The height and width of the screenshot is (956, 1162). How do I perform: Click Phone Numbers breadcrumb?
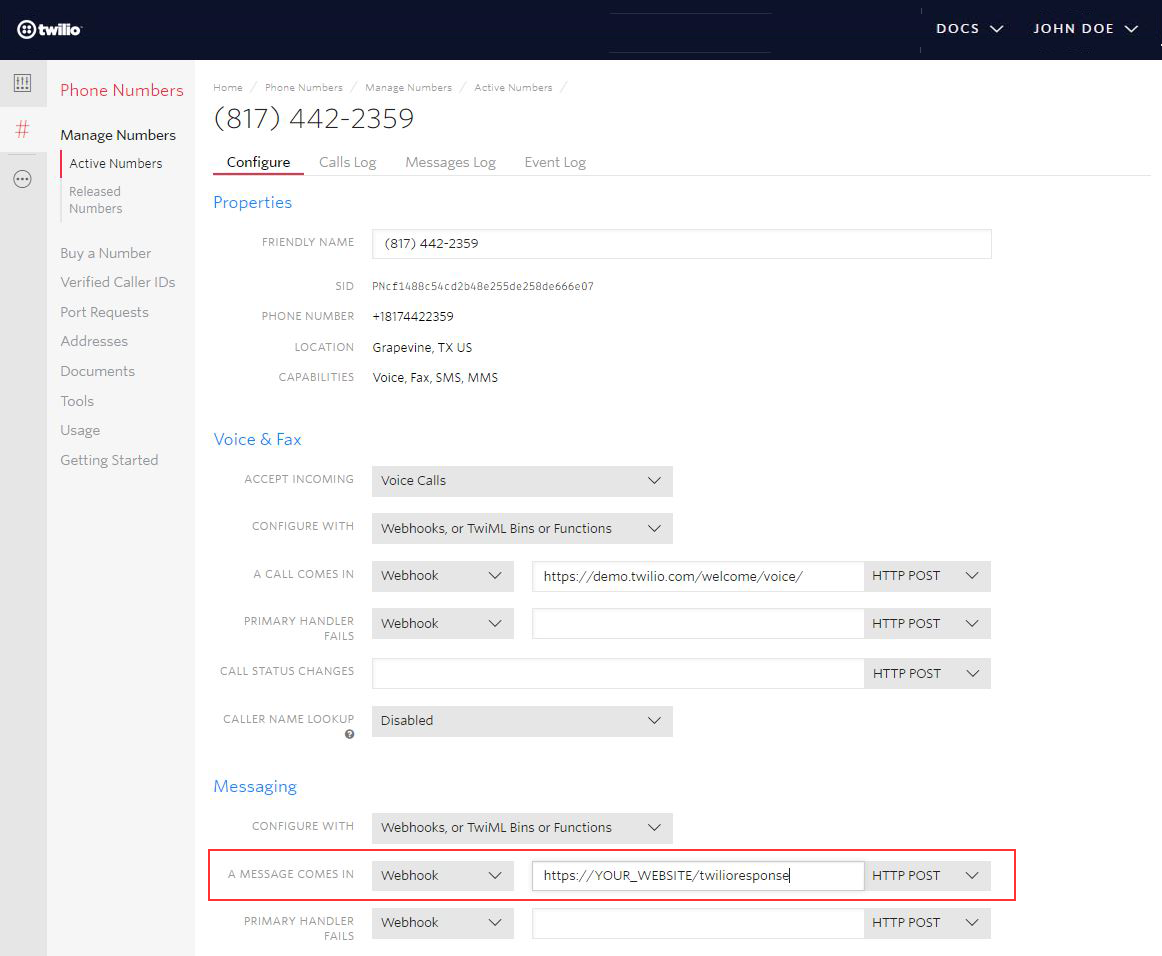click(304, 87)
